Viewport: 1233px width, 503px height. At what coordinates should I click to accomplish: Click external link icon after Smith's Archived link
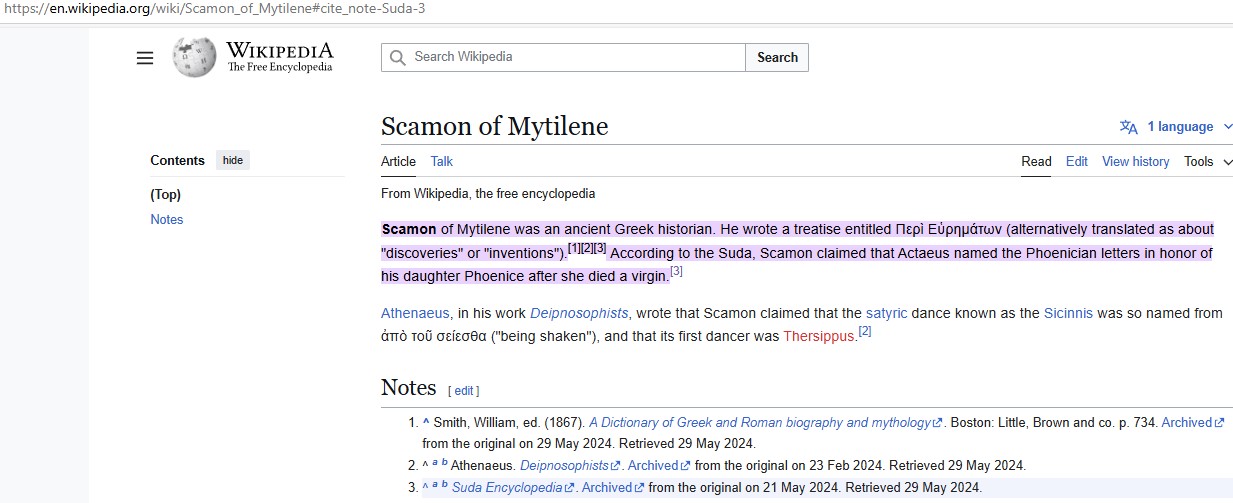1219,423
